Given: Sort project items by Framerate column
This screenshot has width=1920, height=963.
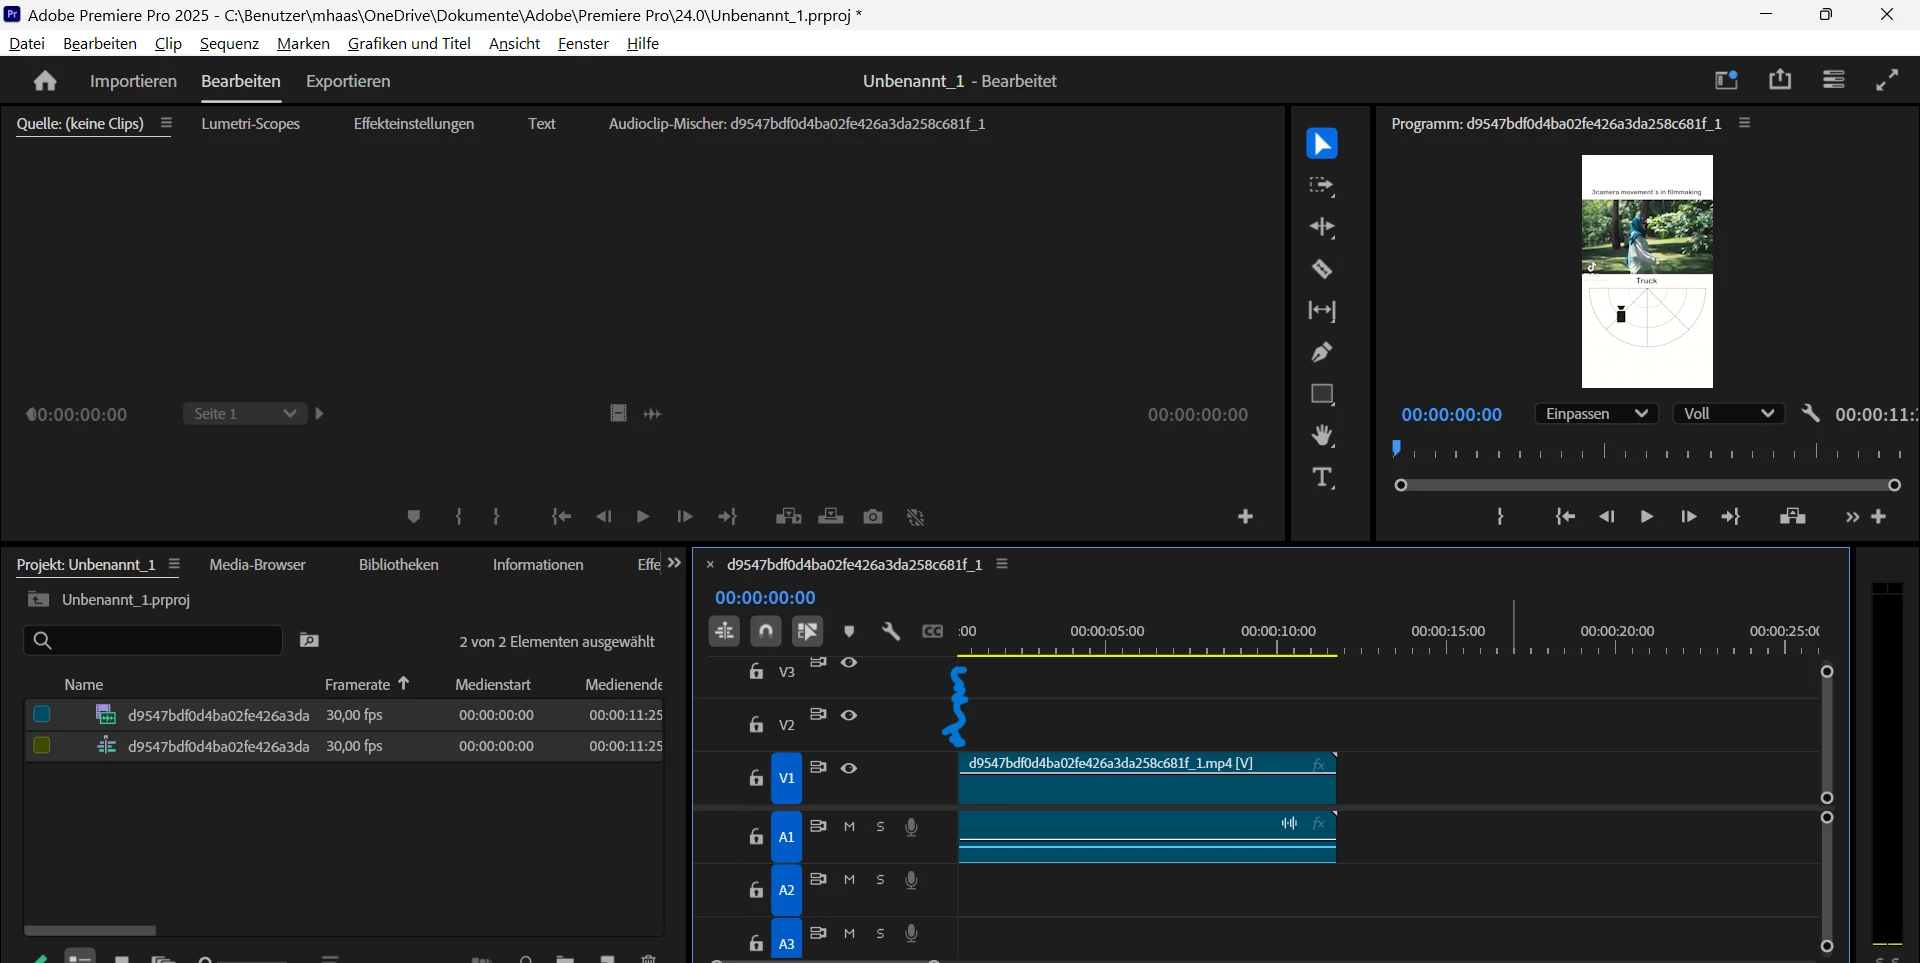Looking at the screenshot, I should [x=357, y=685].
